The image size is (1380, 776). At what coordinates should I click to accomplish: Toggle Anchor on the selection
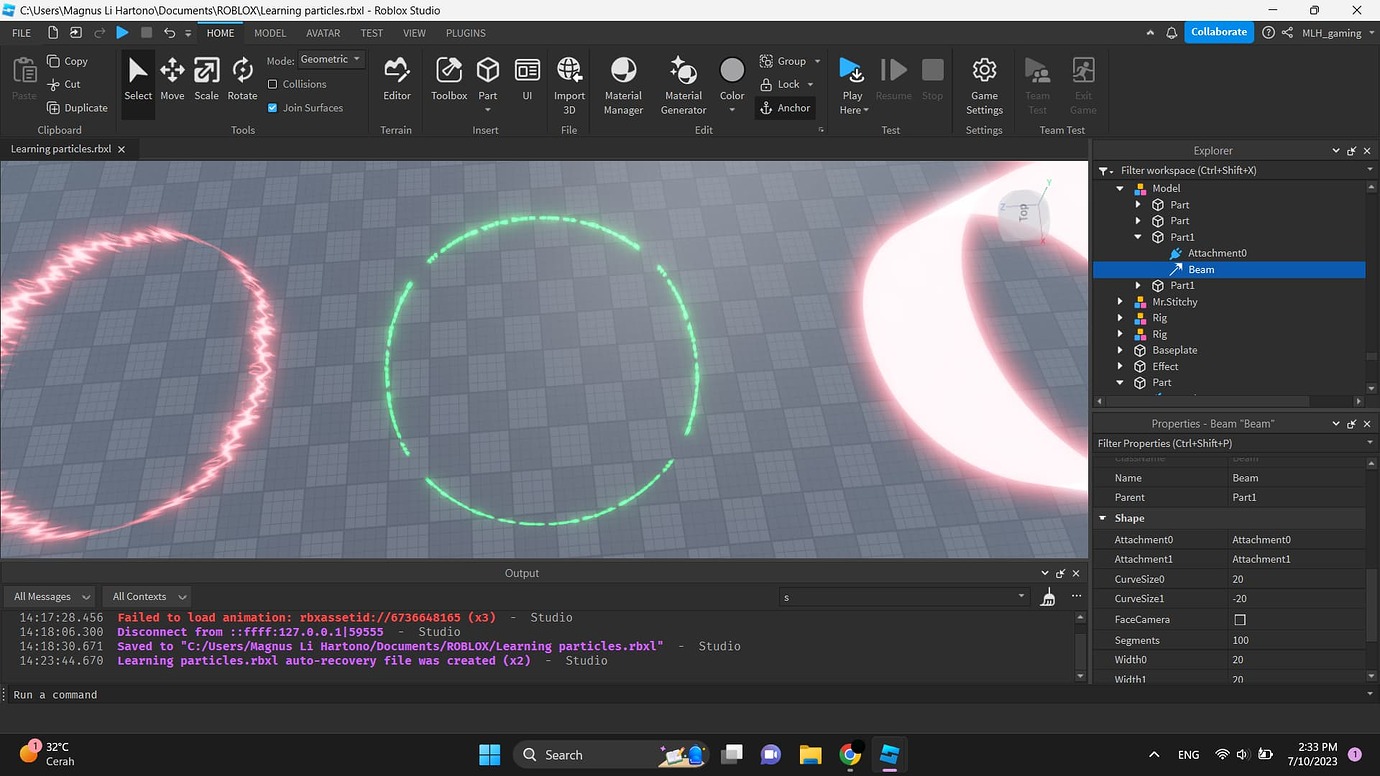786,107
